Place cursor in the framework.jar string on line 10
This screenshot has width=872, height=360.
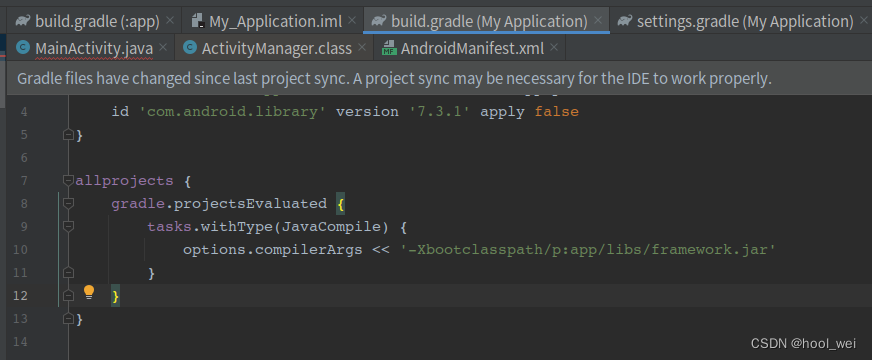pos(588,250)
